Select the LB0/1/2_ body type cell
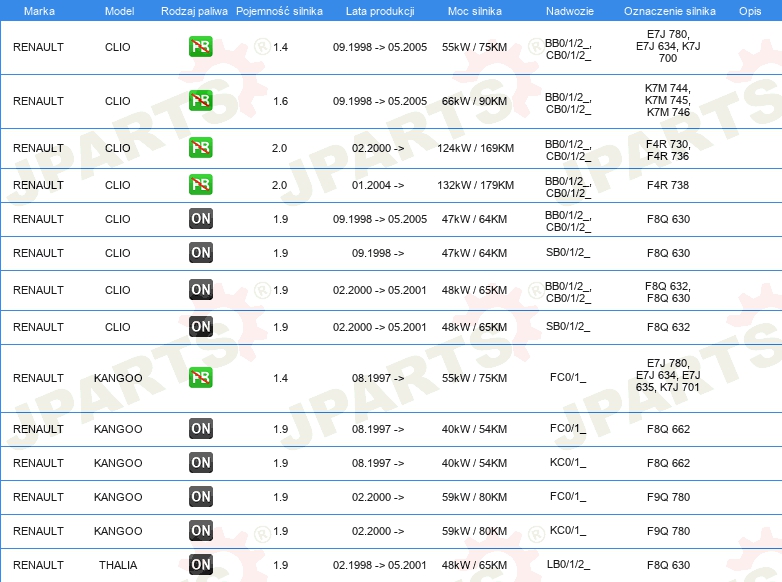The height and width of the screenshot is (582, 782). pyautogui.click(x=567, y=565)
